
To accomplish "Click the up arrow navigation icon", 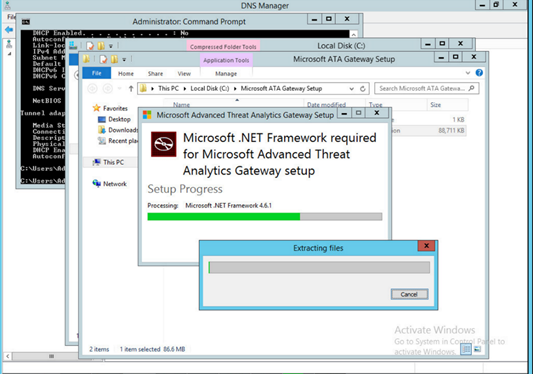I will [131, 89].
